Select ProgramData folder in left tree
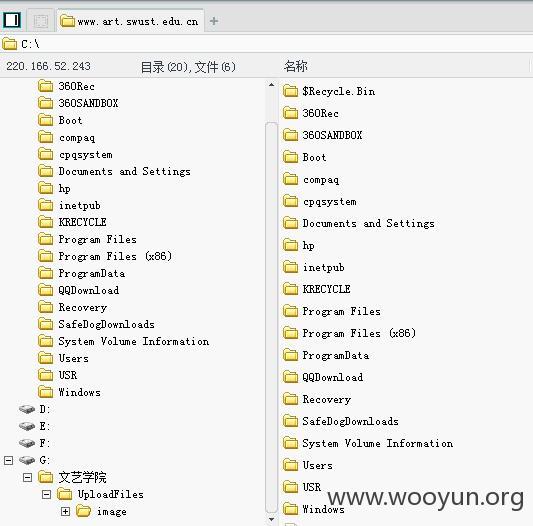This screenshot has width=533, height=526. coord(82,273)
